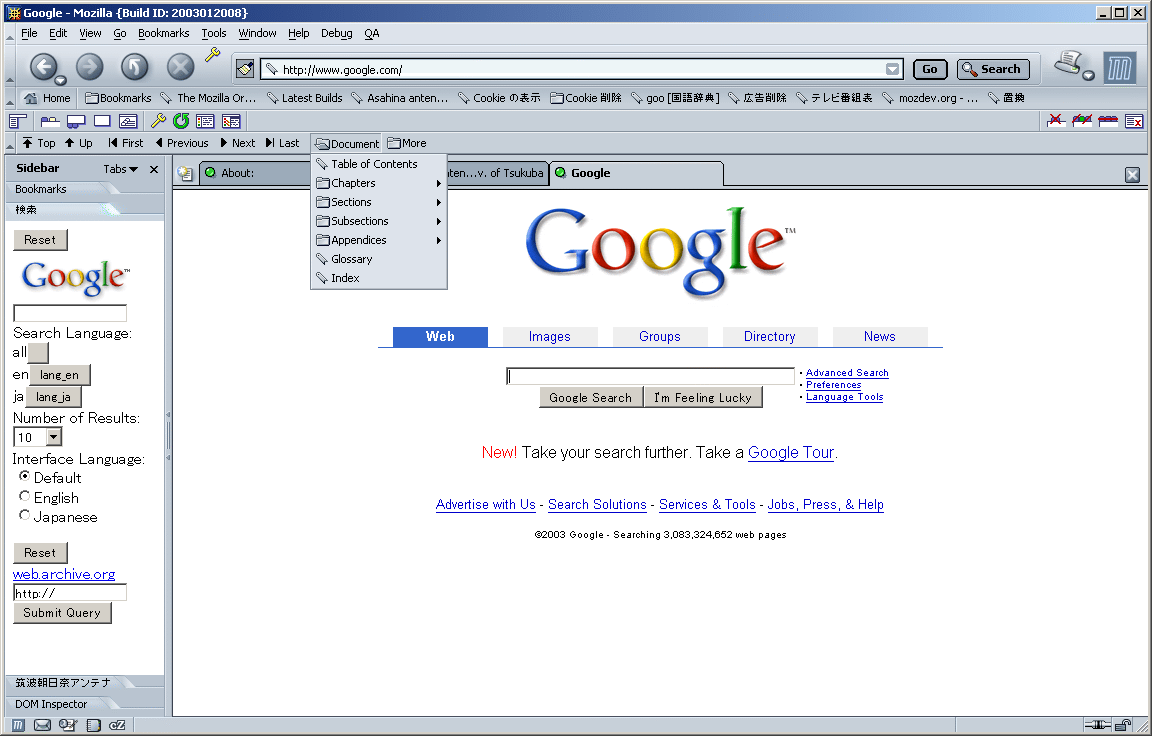This screenshot has height=736, width=1152.
Task: Open Mail from the status bar envelope icon
Action: coord(43,725)
